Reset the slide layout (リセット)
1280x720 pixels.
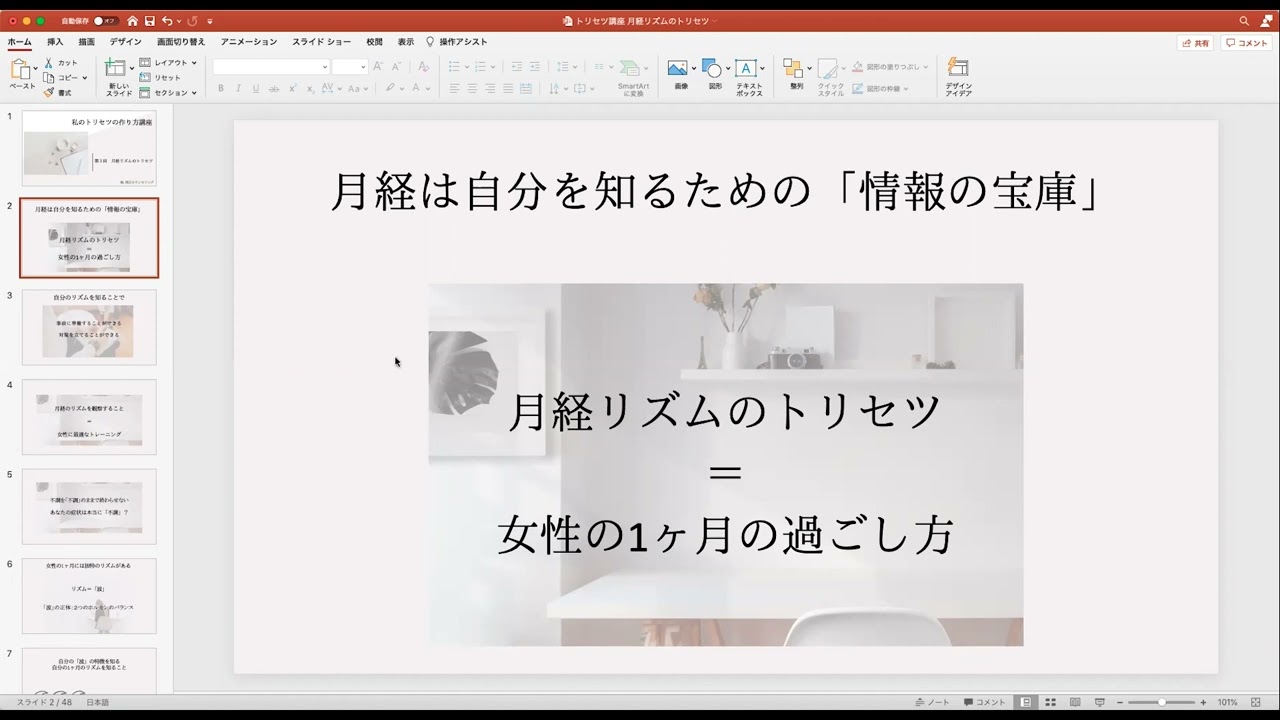pyautogui.click(x=160, y=77)
